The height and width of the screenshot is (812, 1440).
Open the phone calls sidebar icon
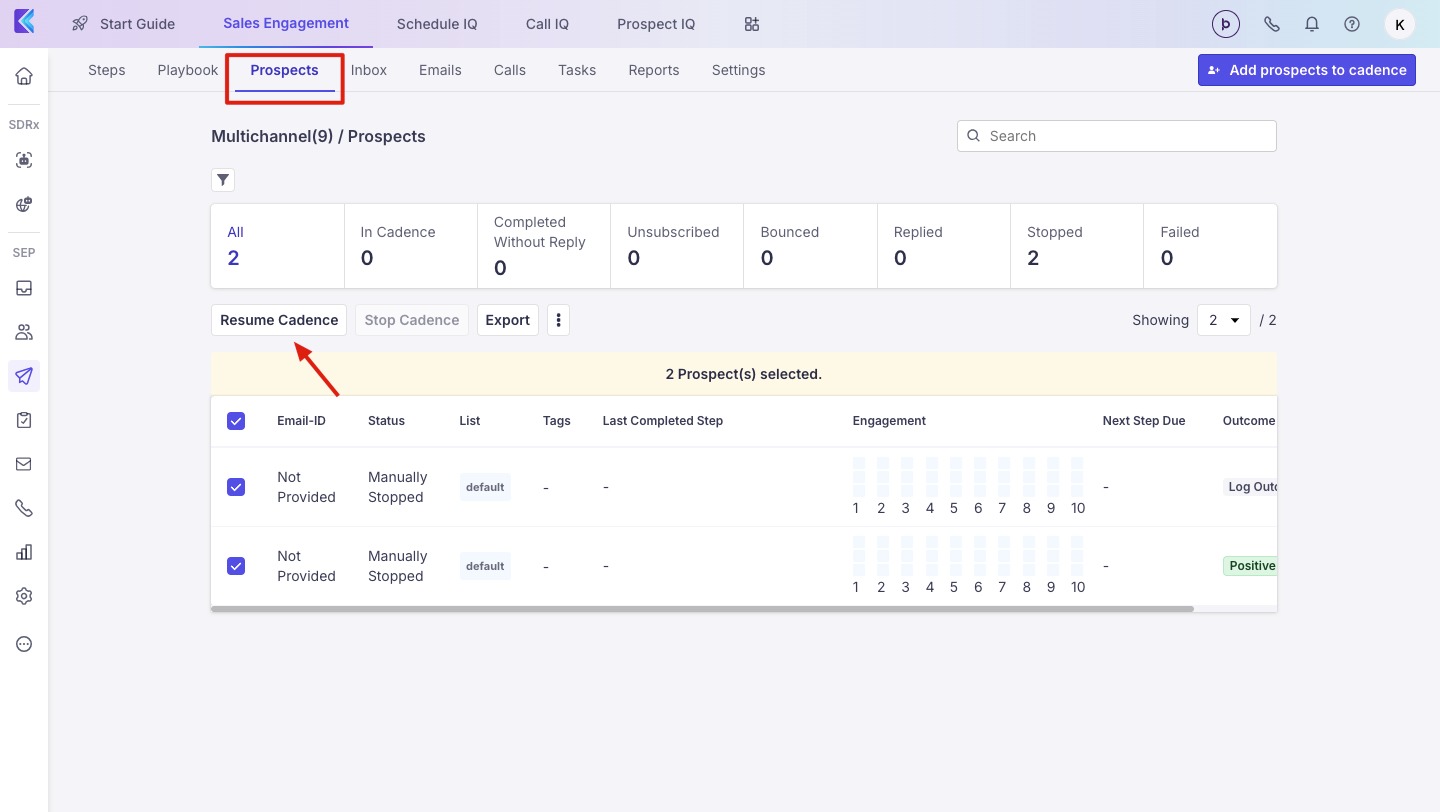[x=24, y=508]
